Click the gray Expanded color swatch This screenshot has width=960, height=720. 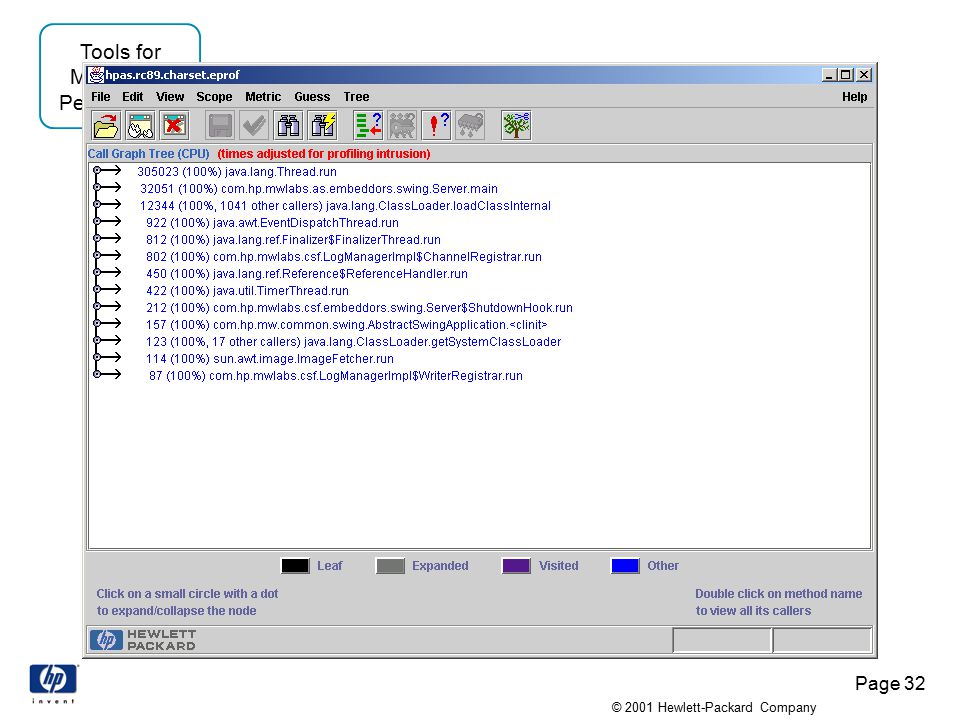point(390,566)
